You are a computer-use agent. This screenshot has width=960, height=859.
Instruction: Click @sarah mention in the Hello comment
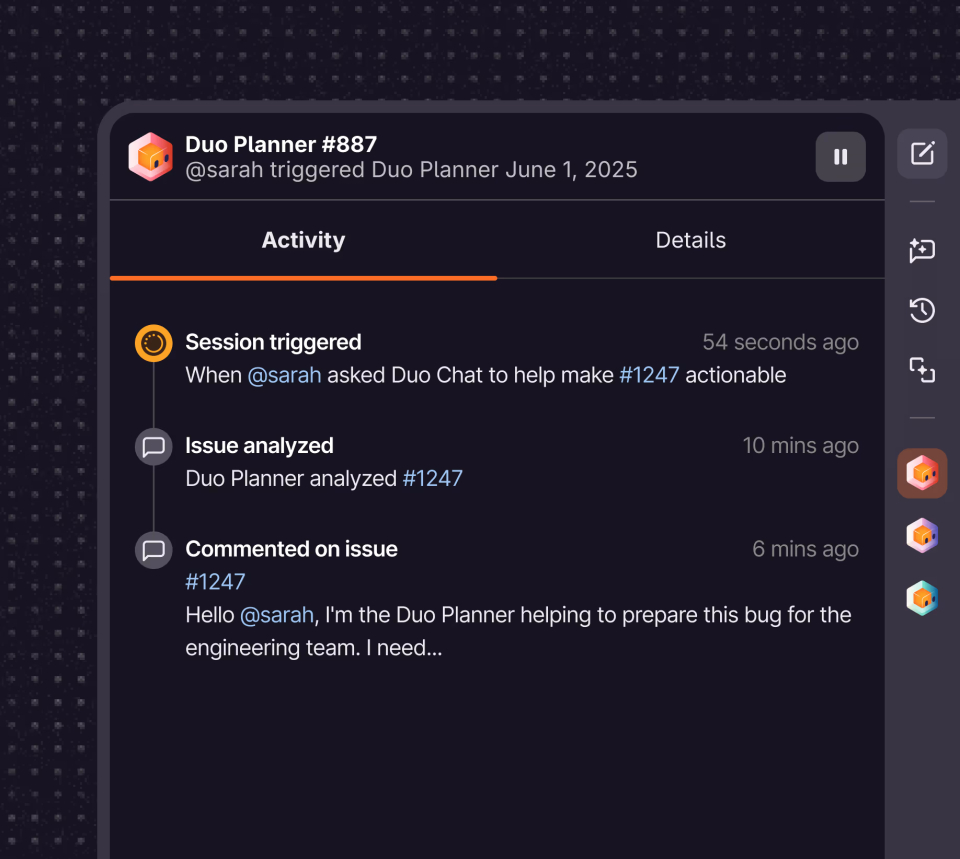point(277,615)
